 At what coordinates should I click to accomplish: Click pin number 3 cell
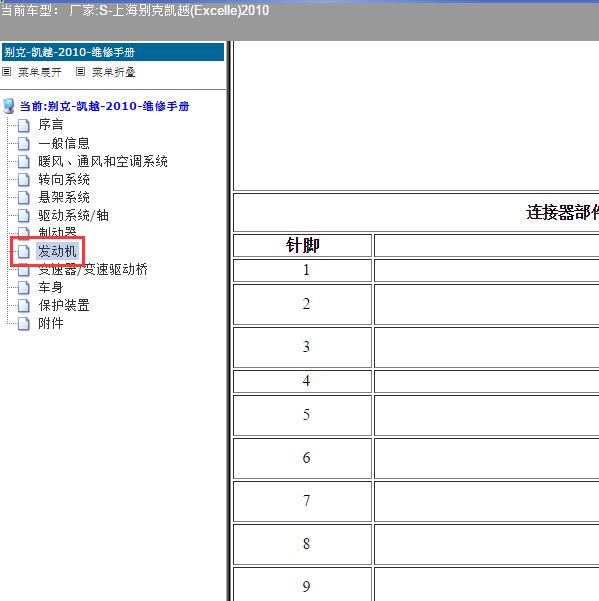coord(302,347)
